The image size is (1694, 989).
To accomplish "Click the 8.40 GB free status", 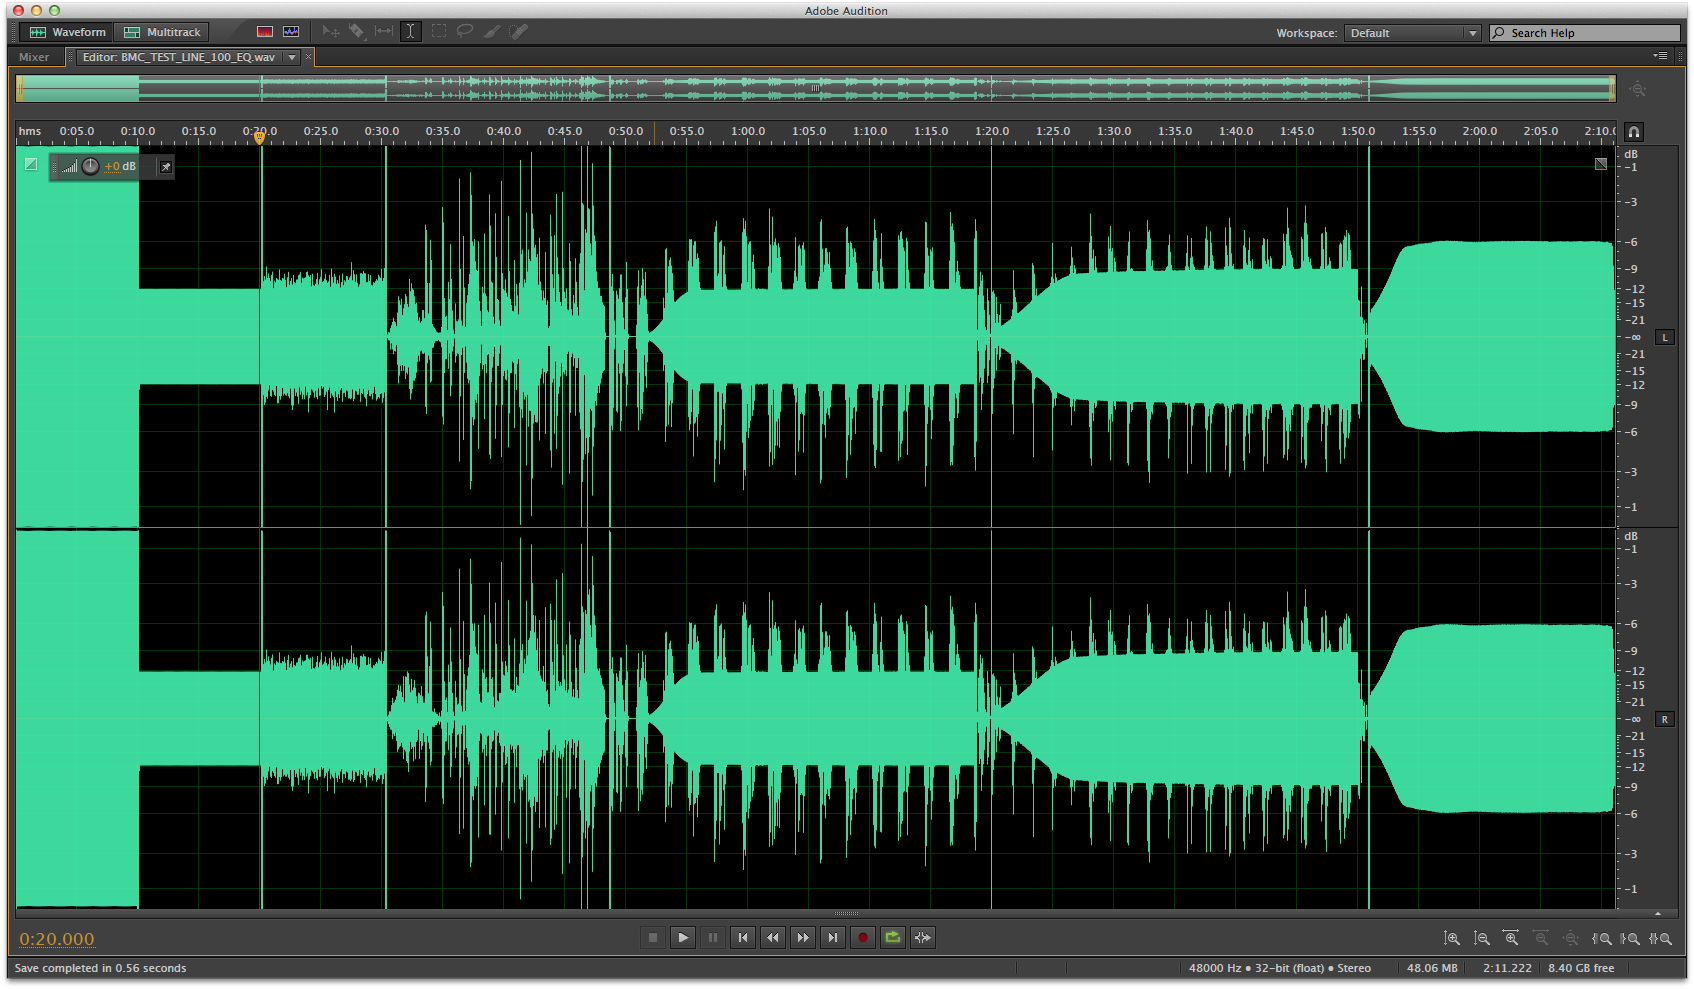I will coord(1581,968).
